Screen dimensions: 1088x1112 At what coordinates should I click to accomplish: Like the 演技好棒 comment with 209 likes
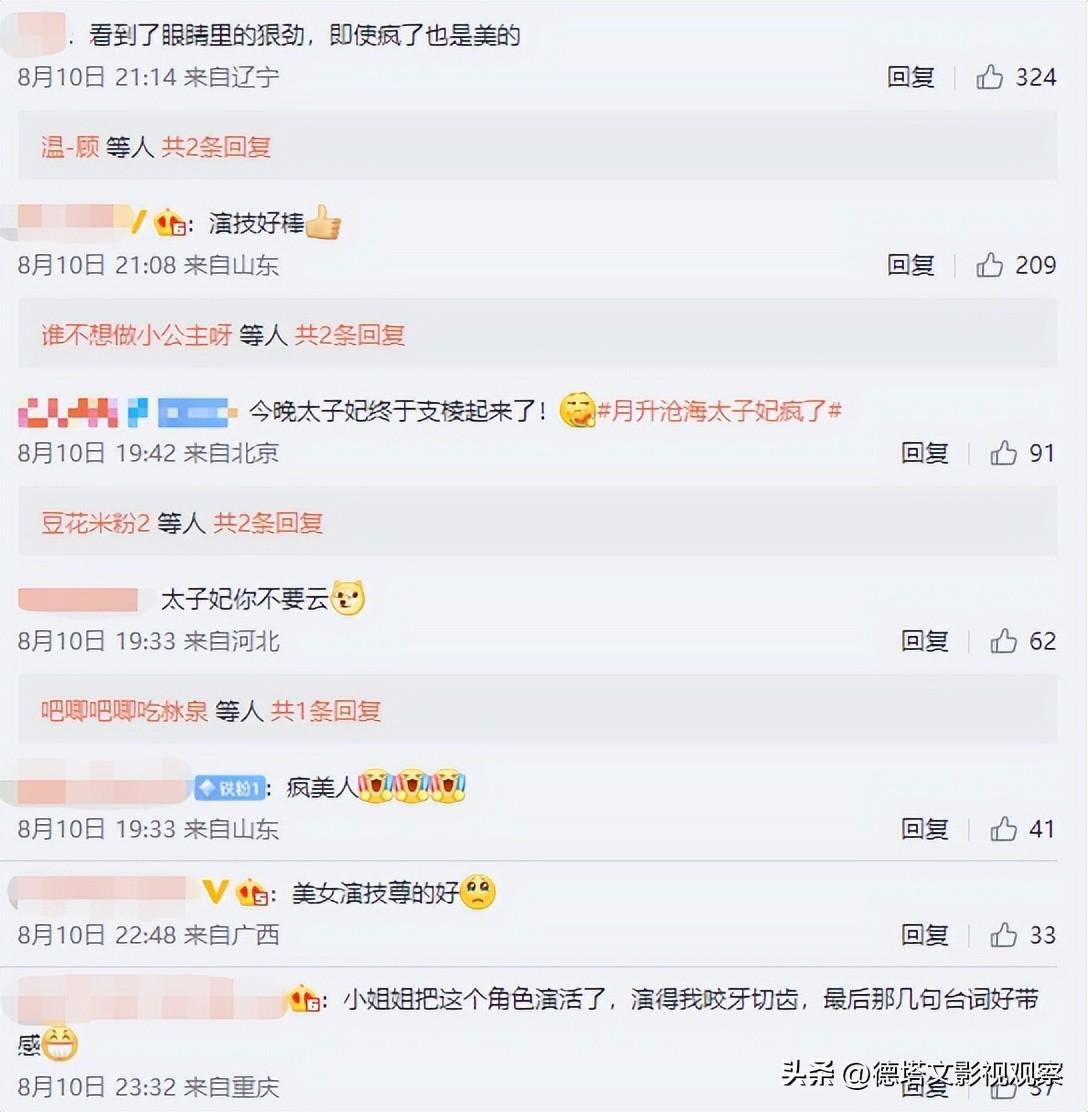pos(989,265)
